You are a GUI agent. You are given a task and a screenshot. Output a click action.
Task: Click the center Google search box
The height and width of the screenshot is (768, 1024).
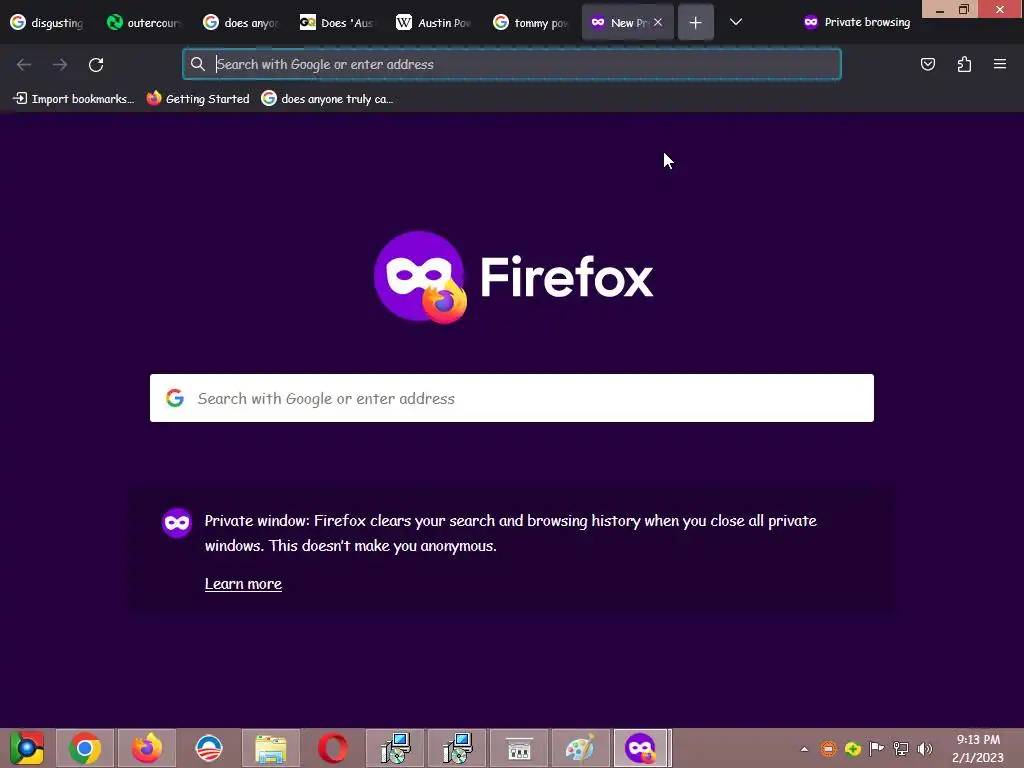click(512, 398)
